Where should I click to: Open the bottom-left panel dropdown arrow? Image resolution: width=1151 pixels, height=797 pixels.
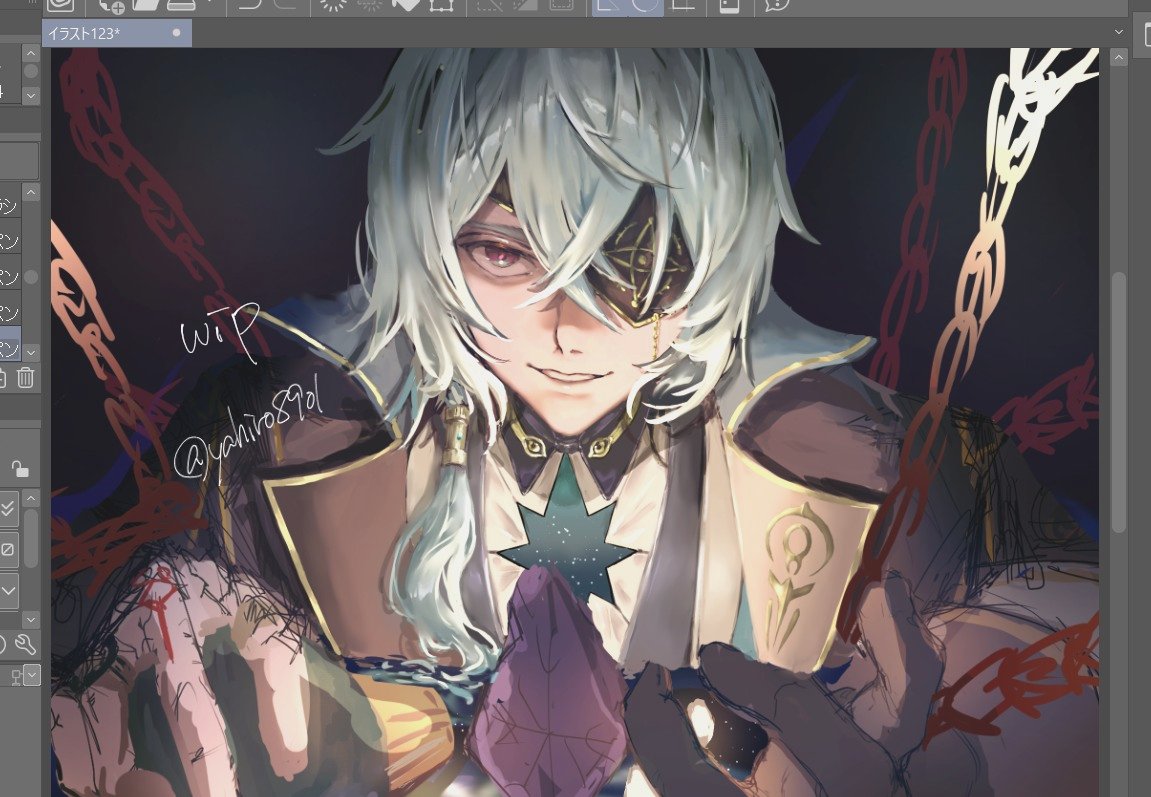[x=32, y=675]
